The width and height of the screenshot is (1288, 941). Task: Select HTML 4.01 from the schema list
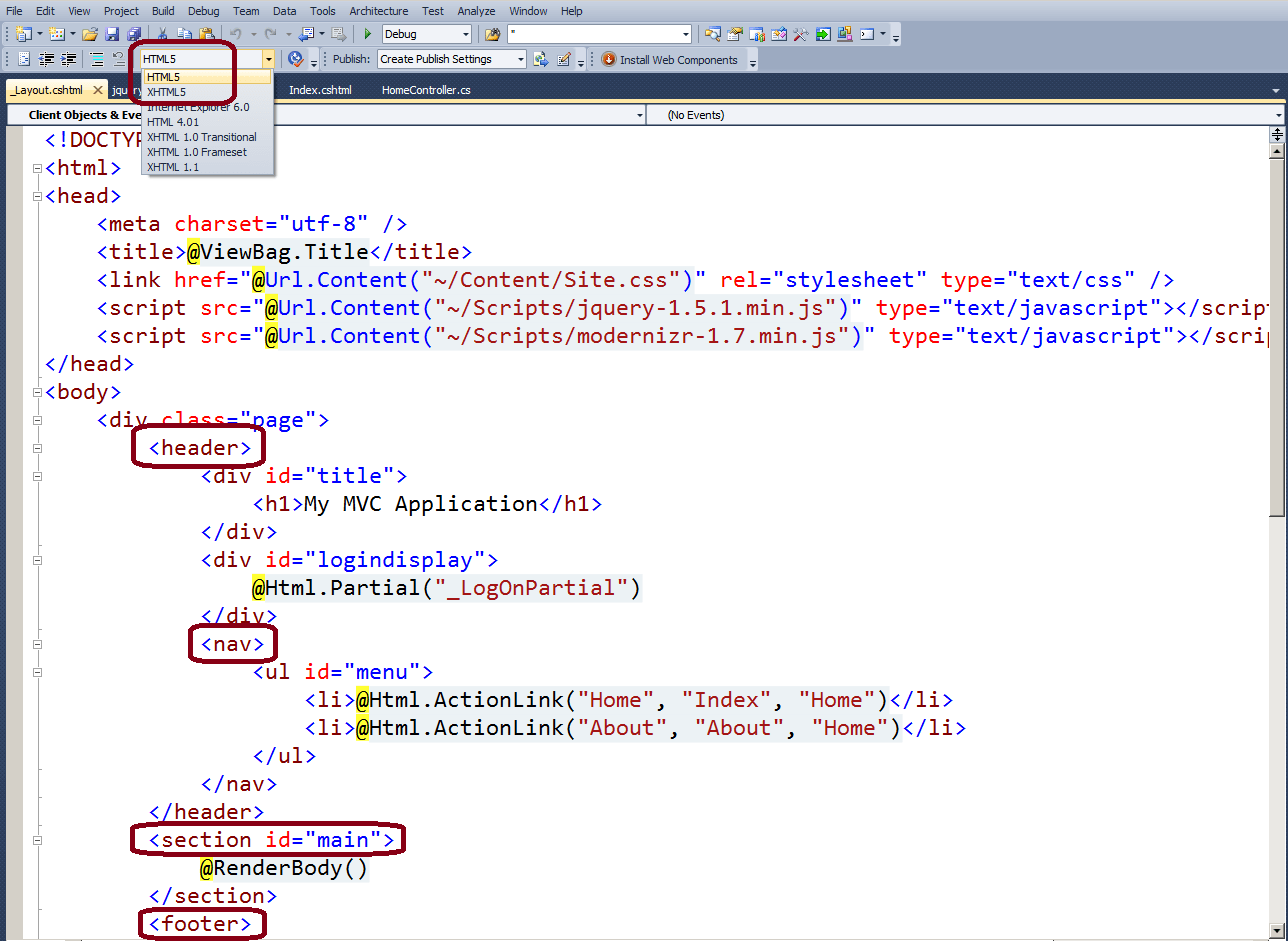[206, 121]
